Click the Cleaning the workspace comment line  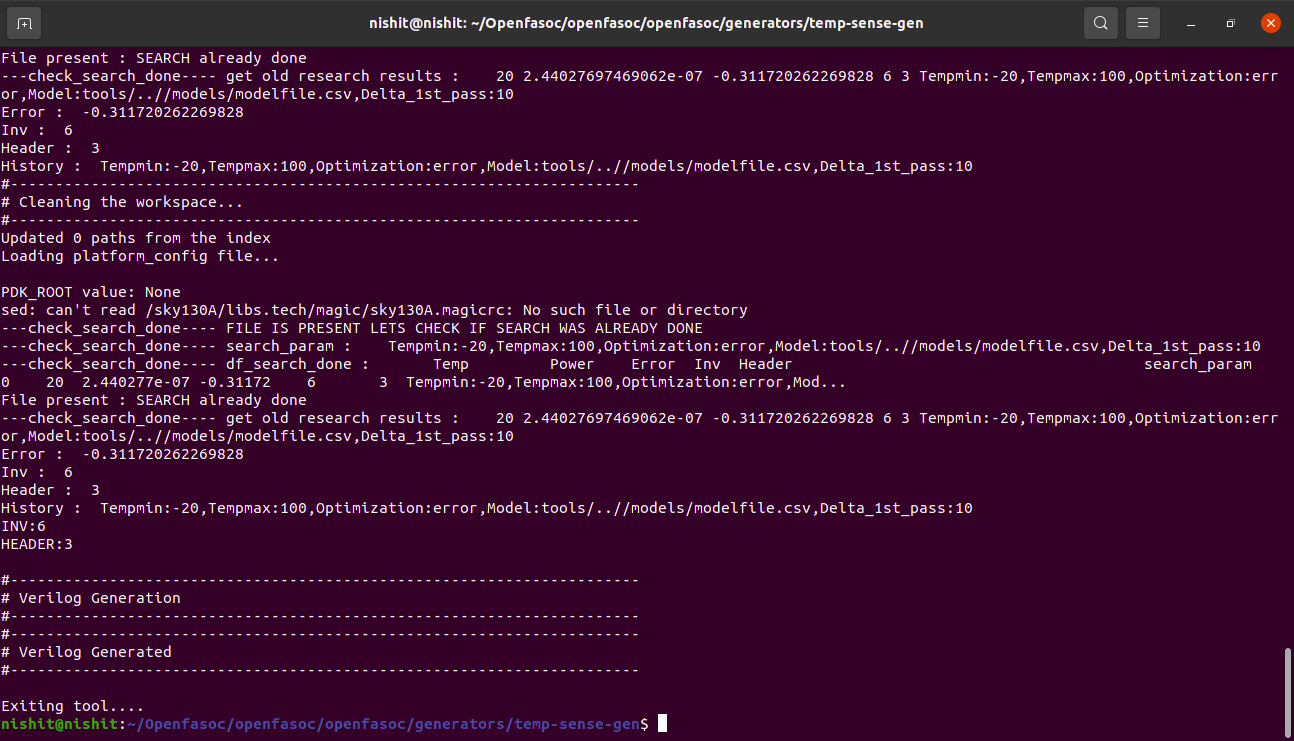coord(125,201)
